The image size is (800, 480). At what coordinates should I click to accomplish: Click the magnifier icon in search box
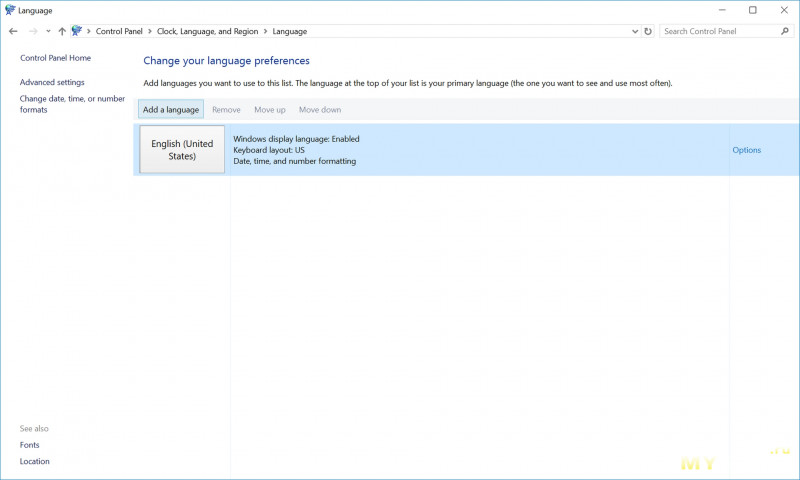click(x=784, y=31)
